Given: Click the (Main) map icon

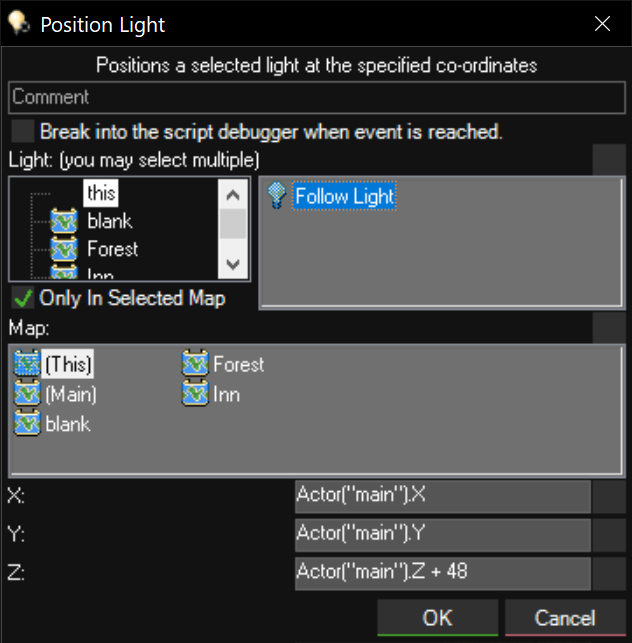Looking at the screenshot, I should click(x=27, y=394).
